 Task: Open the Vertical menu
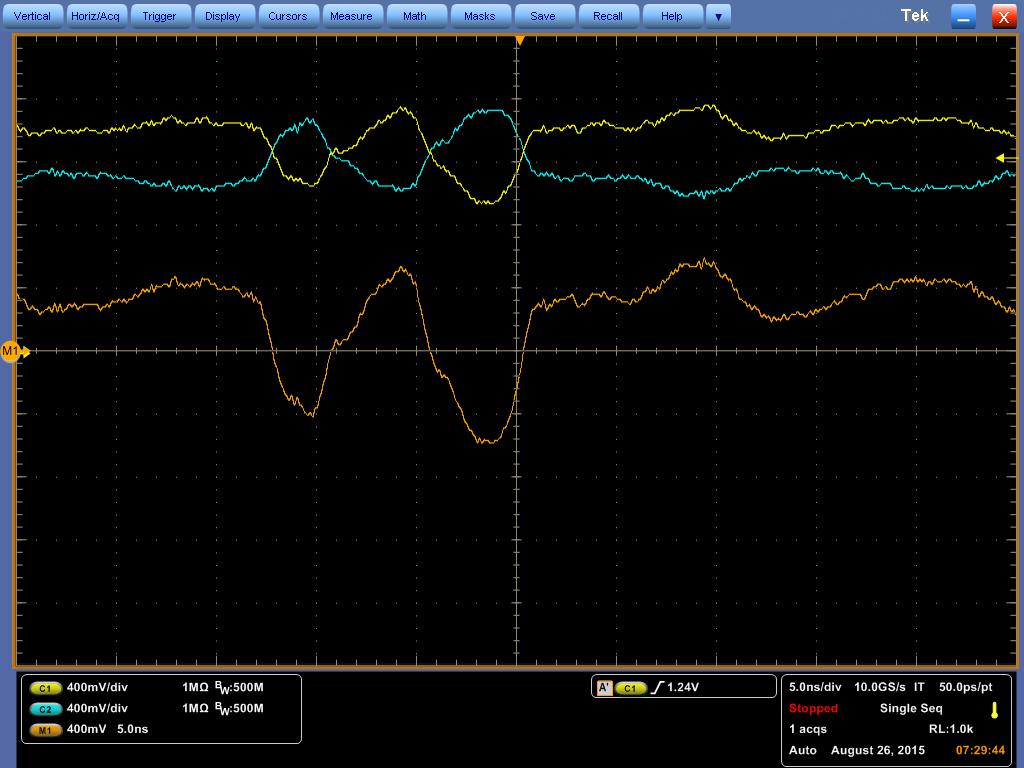pyautogui.click(x=32, y=16)
